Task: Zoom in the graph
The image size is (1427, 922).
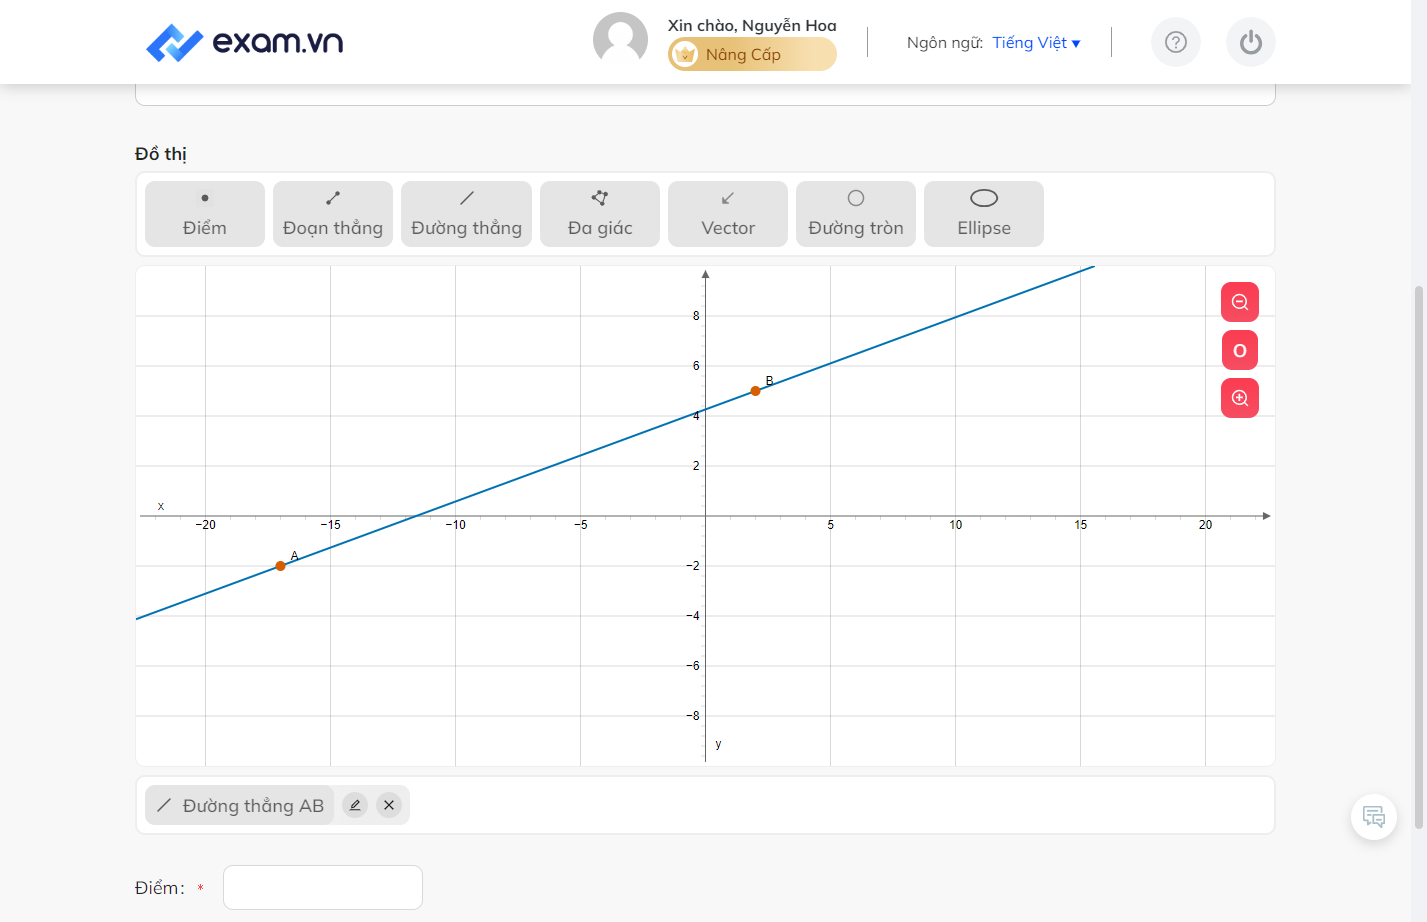Action: [x=1240, y=398]
